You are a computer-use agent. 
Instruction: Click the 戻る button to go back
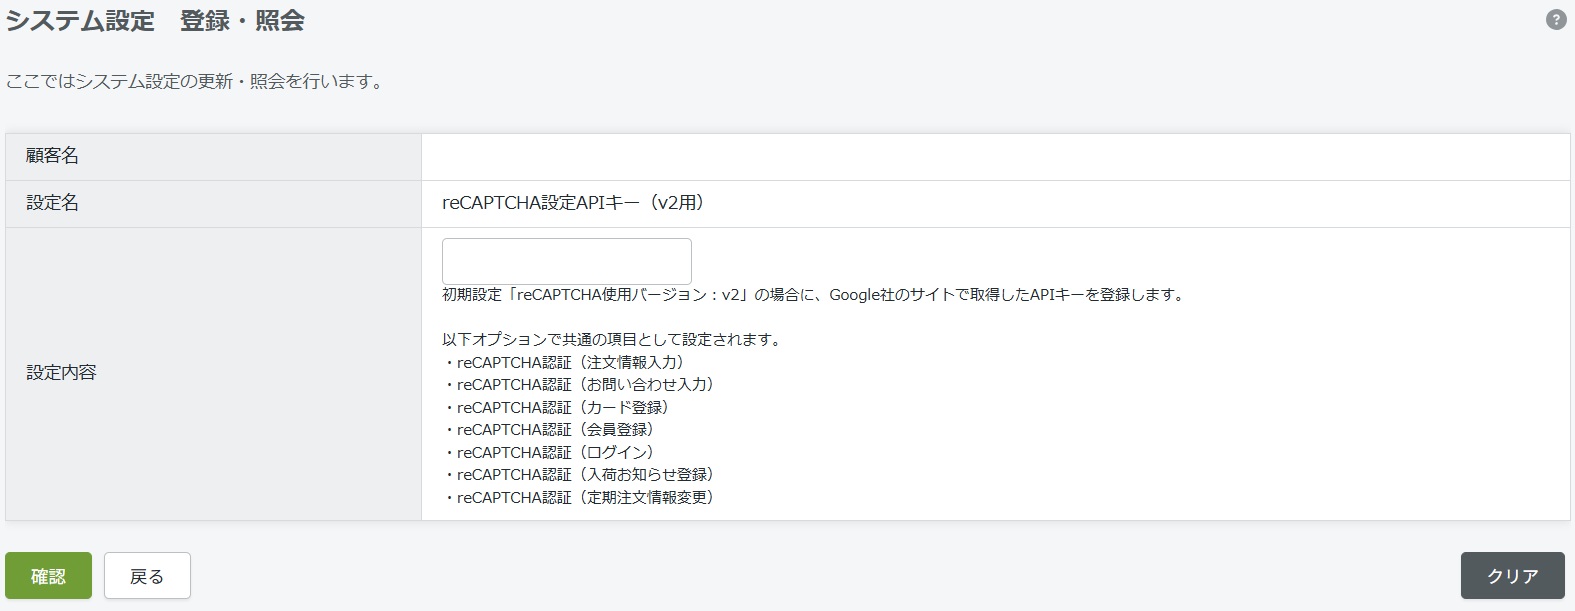click(147, 576)
